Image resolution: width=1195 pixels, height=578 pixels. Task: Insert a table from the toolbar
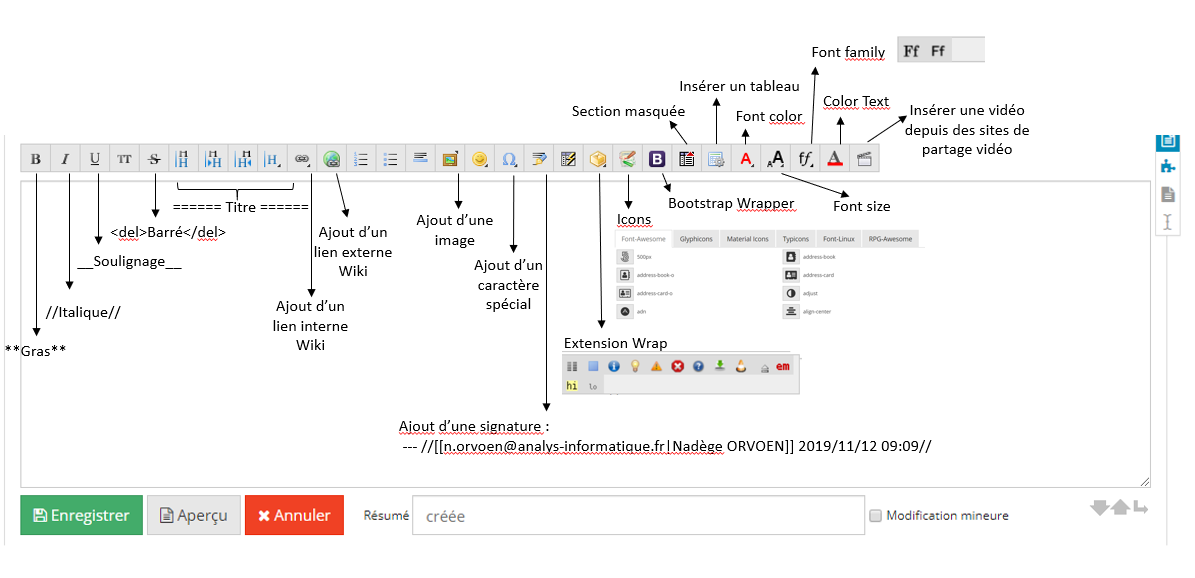pos(716,158)
